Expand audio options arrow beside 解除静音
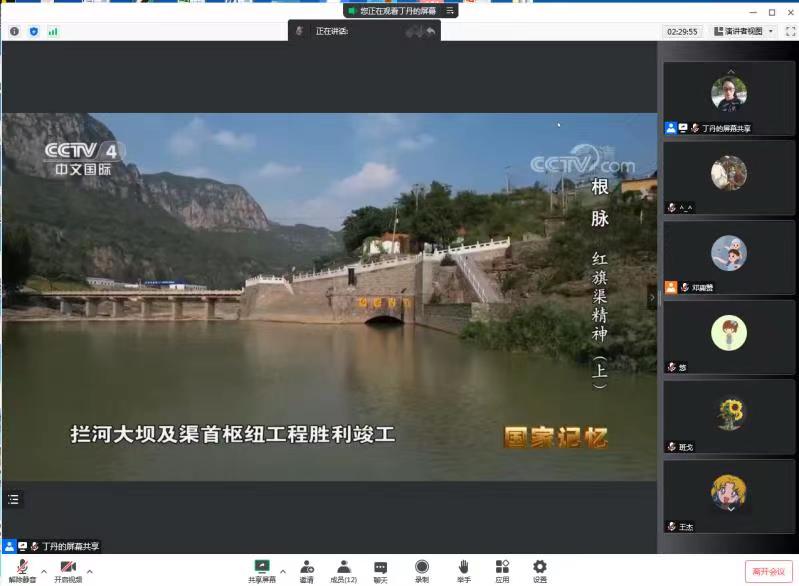799x586 pixels. pyautogui.click(x=44, y=571)
